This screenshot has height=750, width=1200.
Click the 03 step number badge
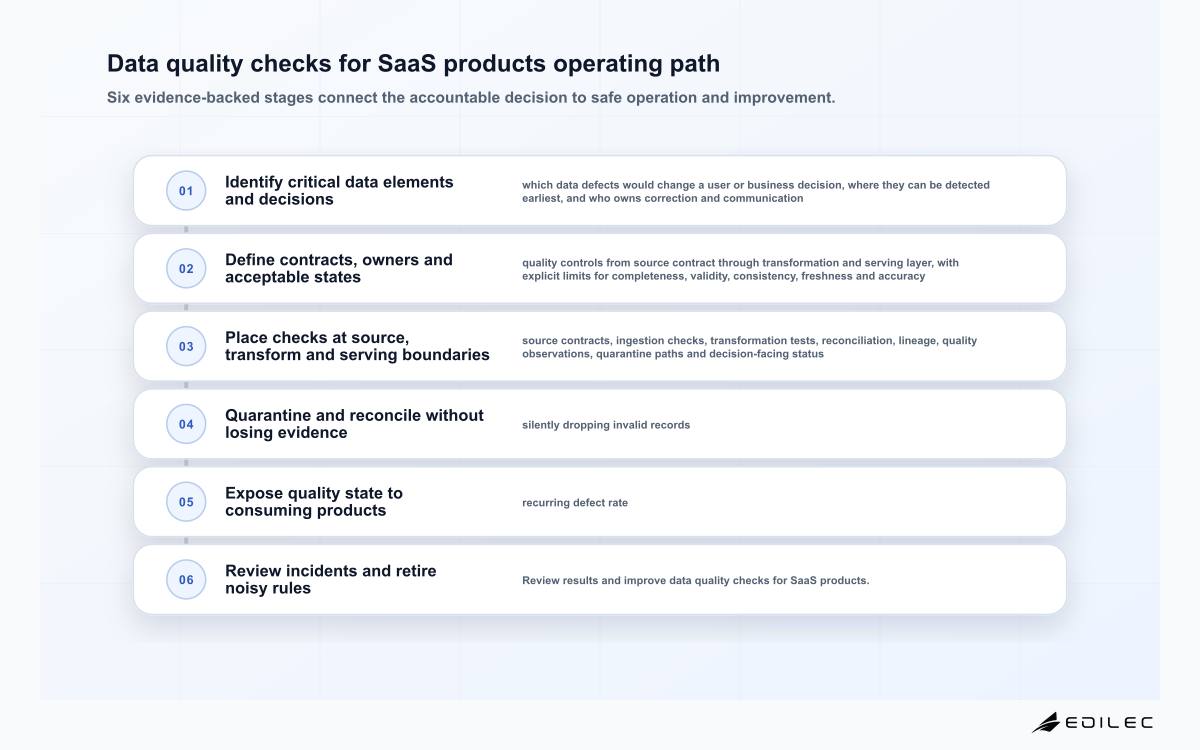coord(186,347)
